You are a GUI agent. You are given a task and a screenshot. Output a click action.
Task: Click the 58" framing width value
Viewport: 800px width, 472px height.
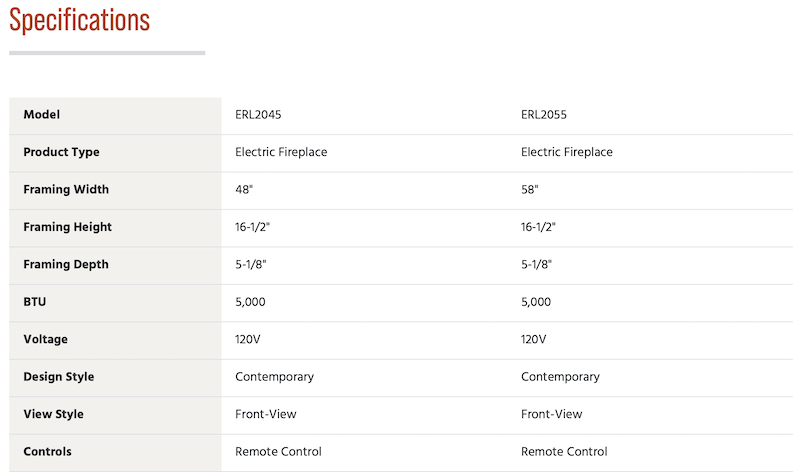(x=530, y=189)
